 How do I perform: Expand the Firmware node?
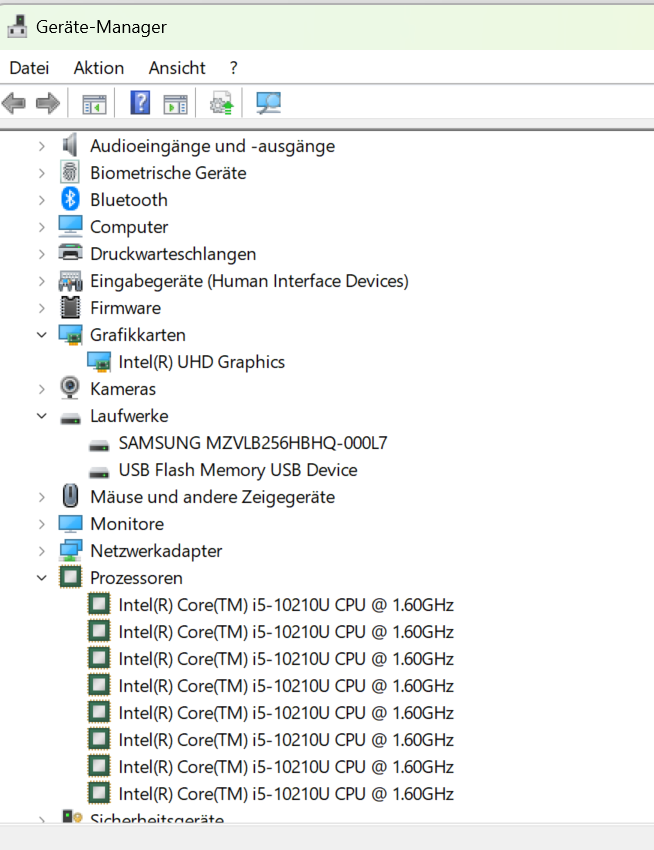42,308
